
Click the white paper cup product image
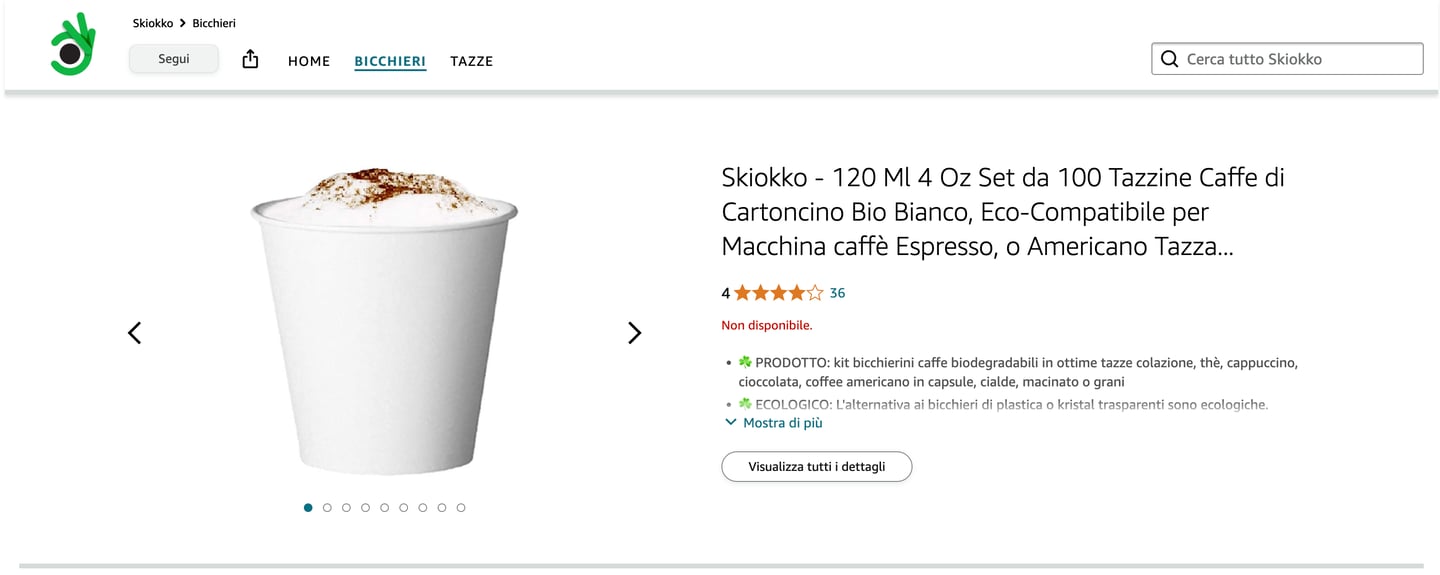click(385, 330)
